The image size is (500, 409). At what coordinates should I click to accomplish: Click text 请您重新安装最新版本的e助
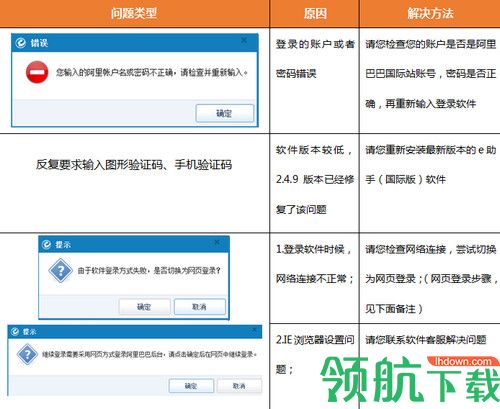(x=431, y=150)
